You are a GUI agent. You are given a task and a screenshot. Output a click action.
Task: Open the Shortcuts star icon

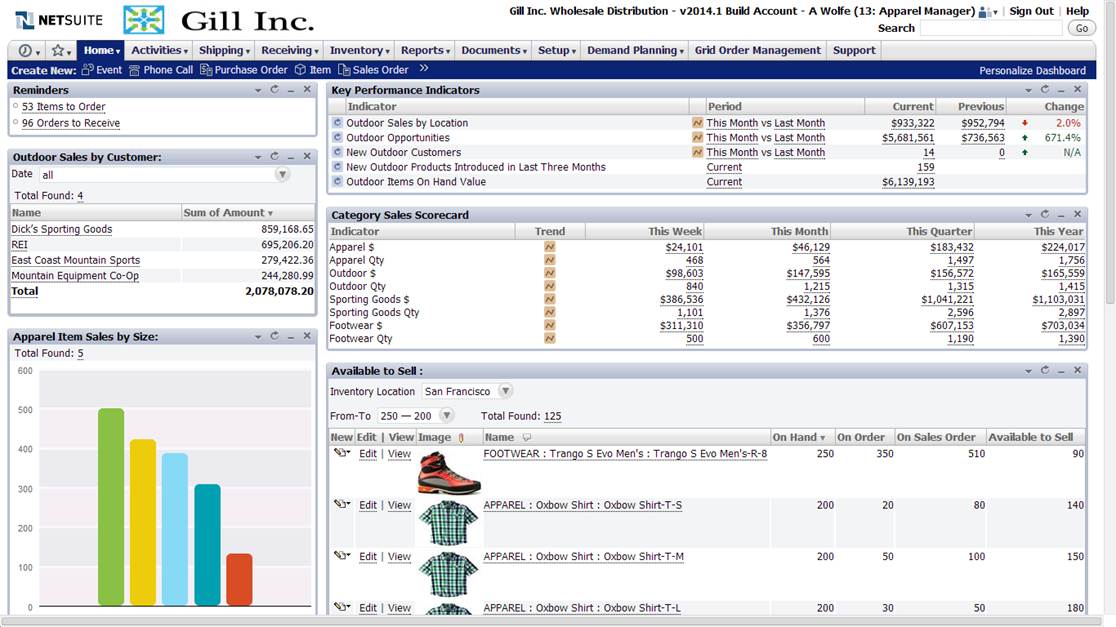pos(58,51)
